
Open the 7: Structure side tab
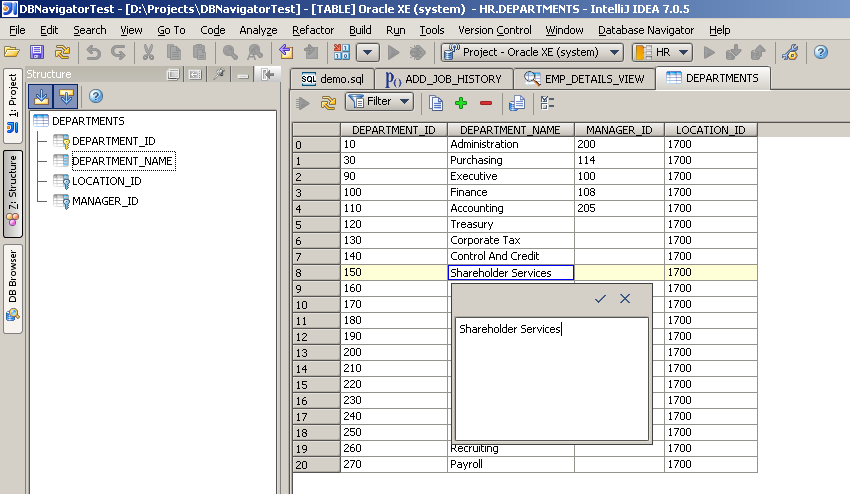pos(12,194)
